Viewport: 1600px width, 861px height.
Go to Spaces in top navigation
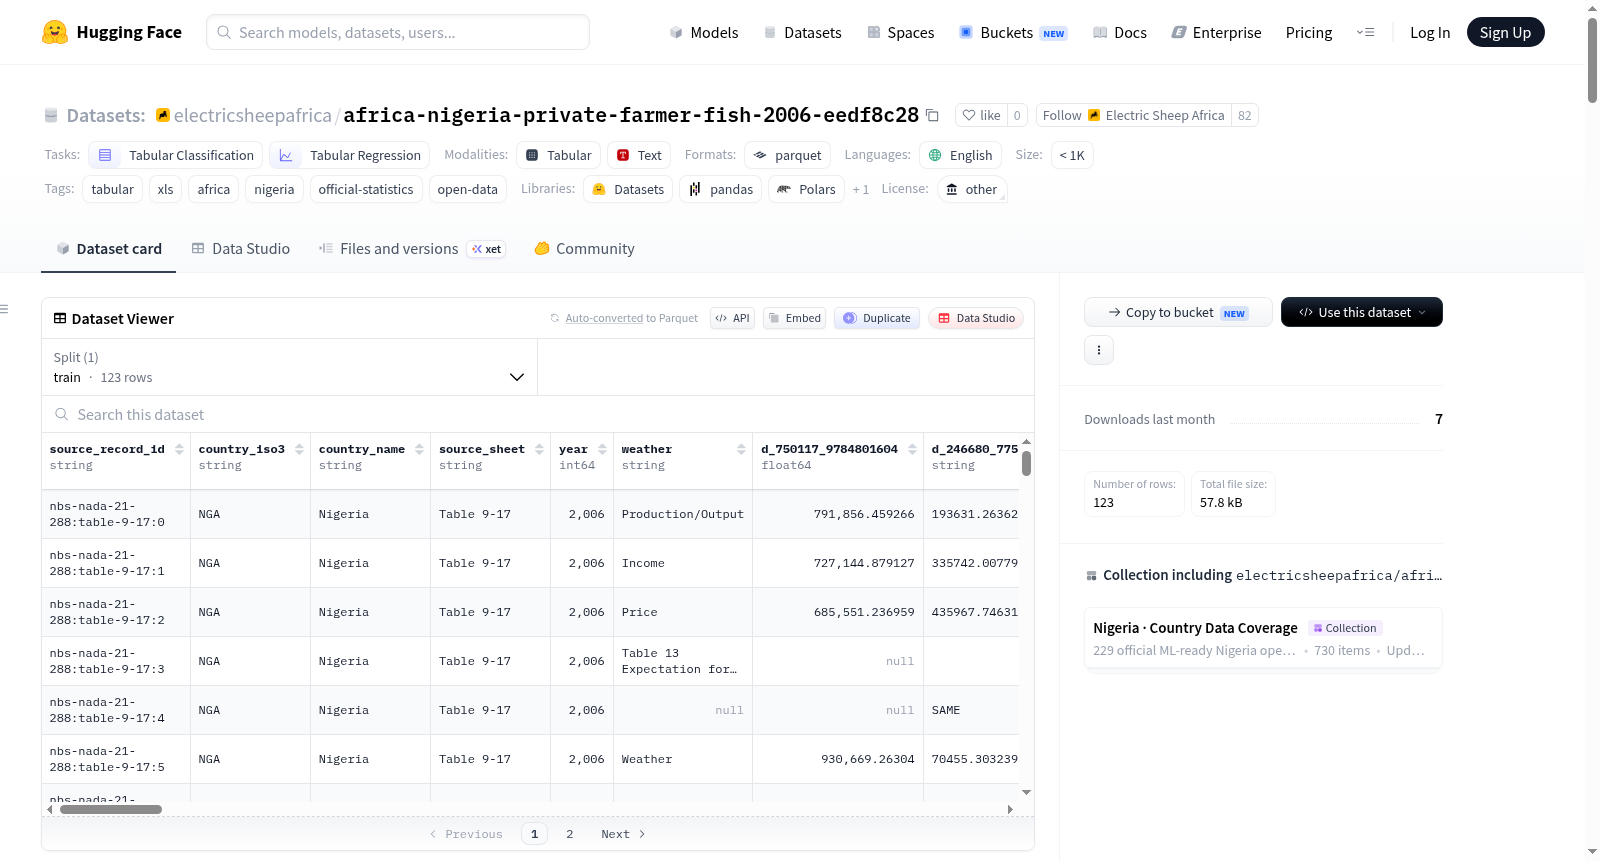coord(901,32)
